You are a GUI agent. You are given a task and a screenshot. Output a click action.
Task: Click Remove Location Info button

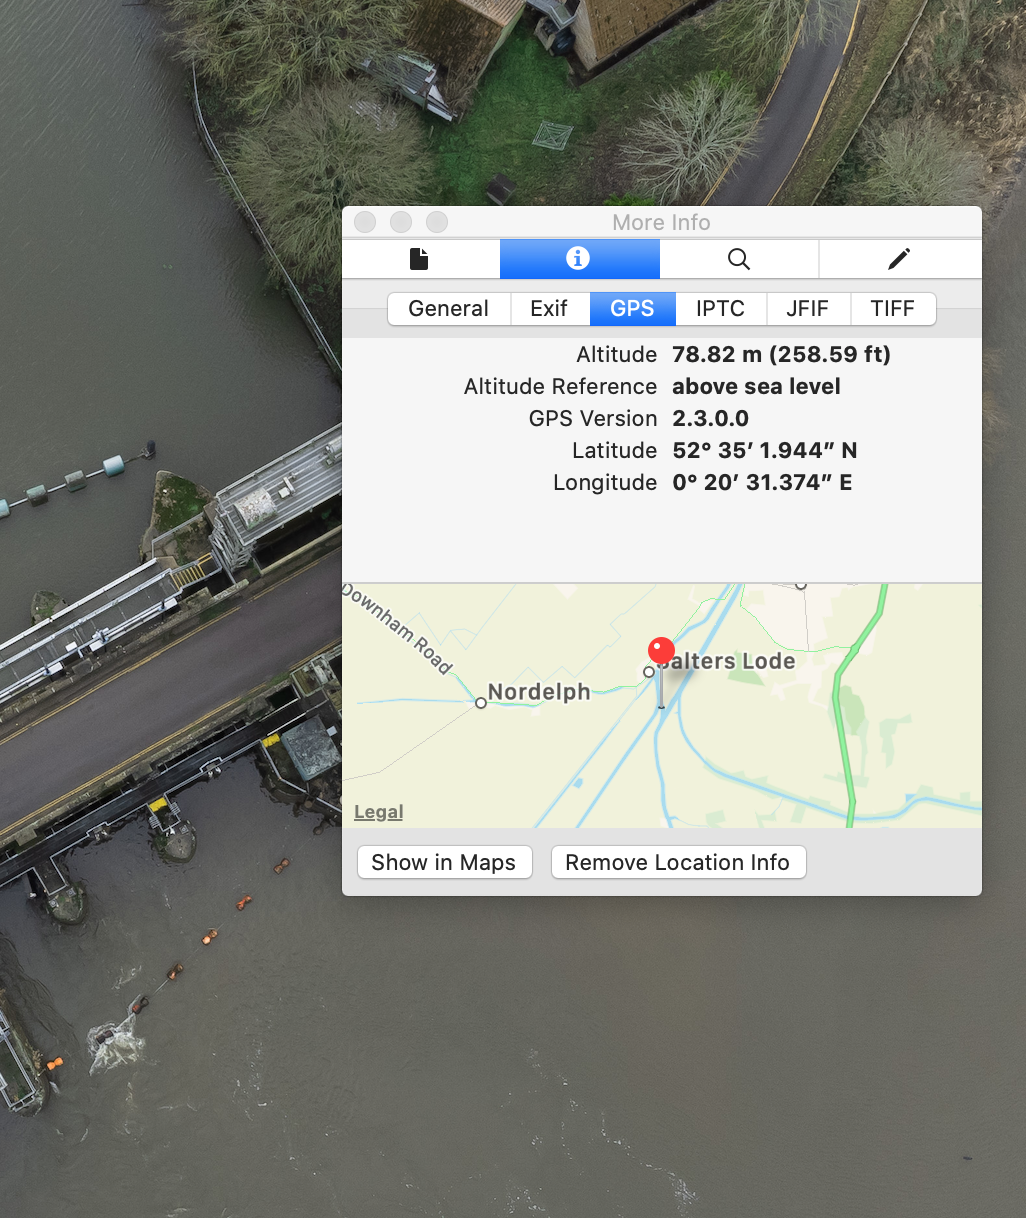click(677, 862)
